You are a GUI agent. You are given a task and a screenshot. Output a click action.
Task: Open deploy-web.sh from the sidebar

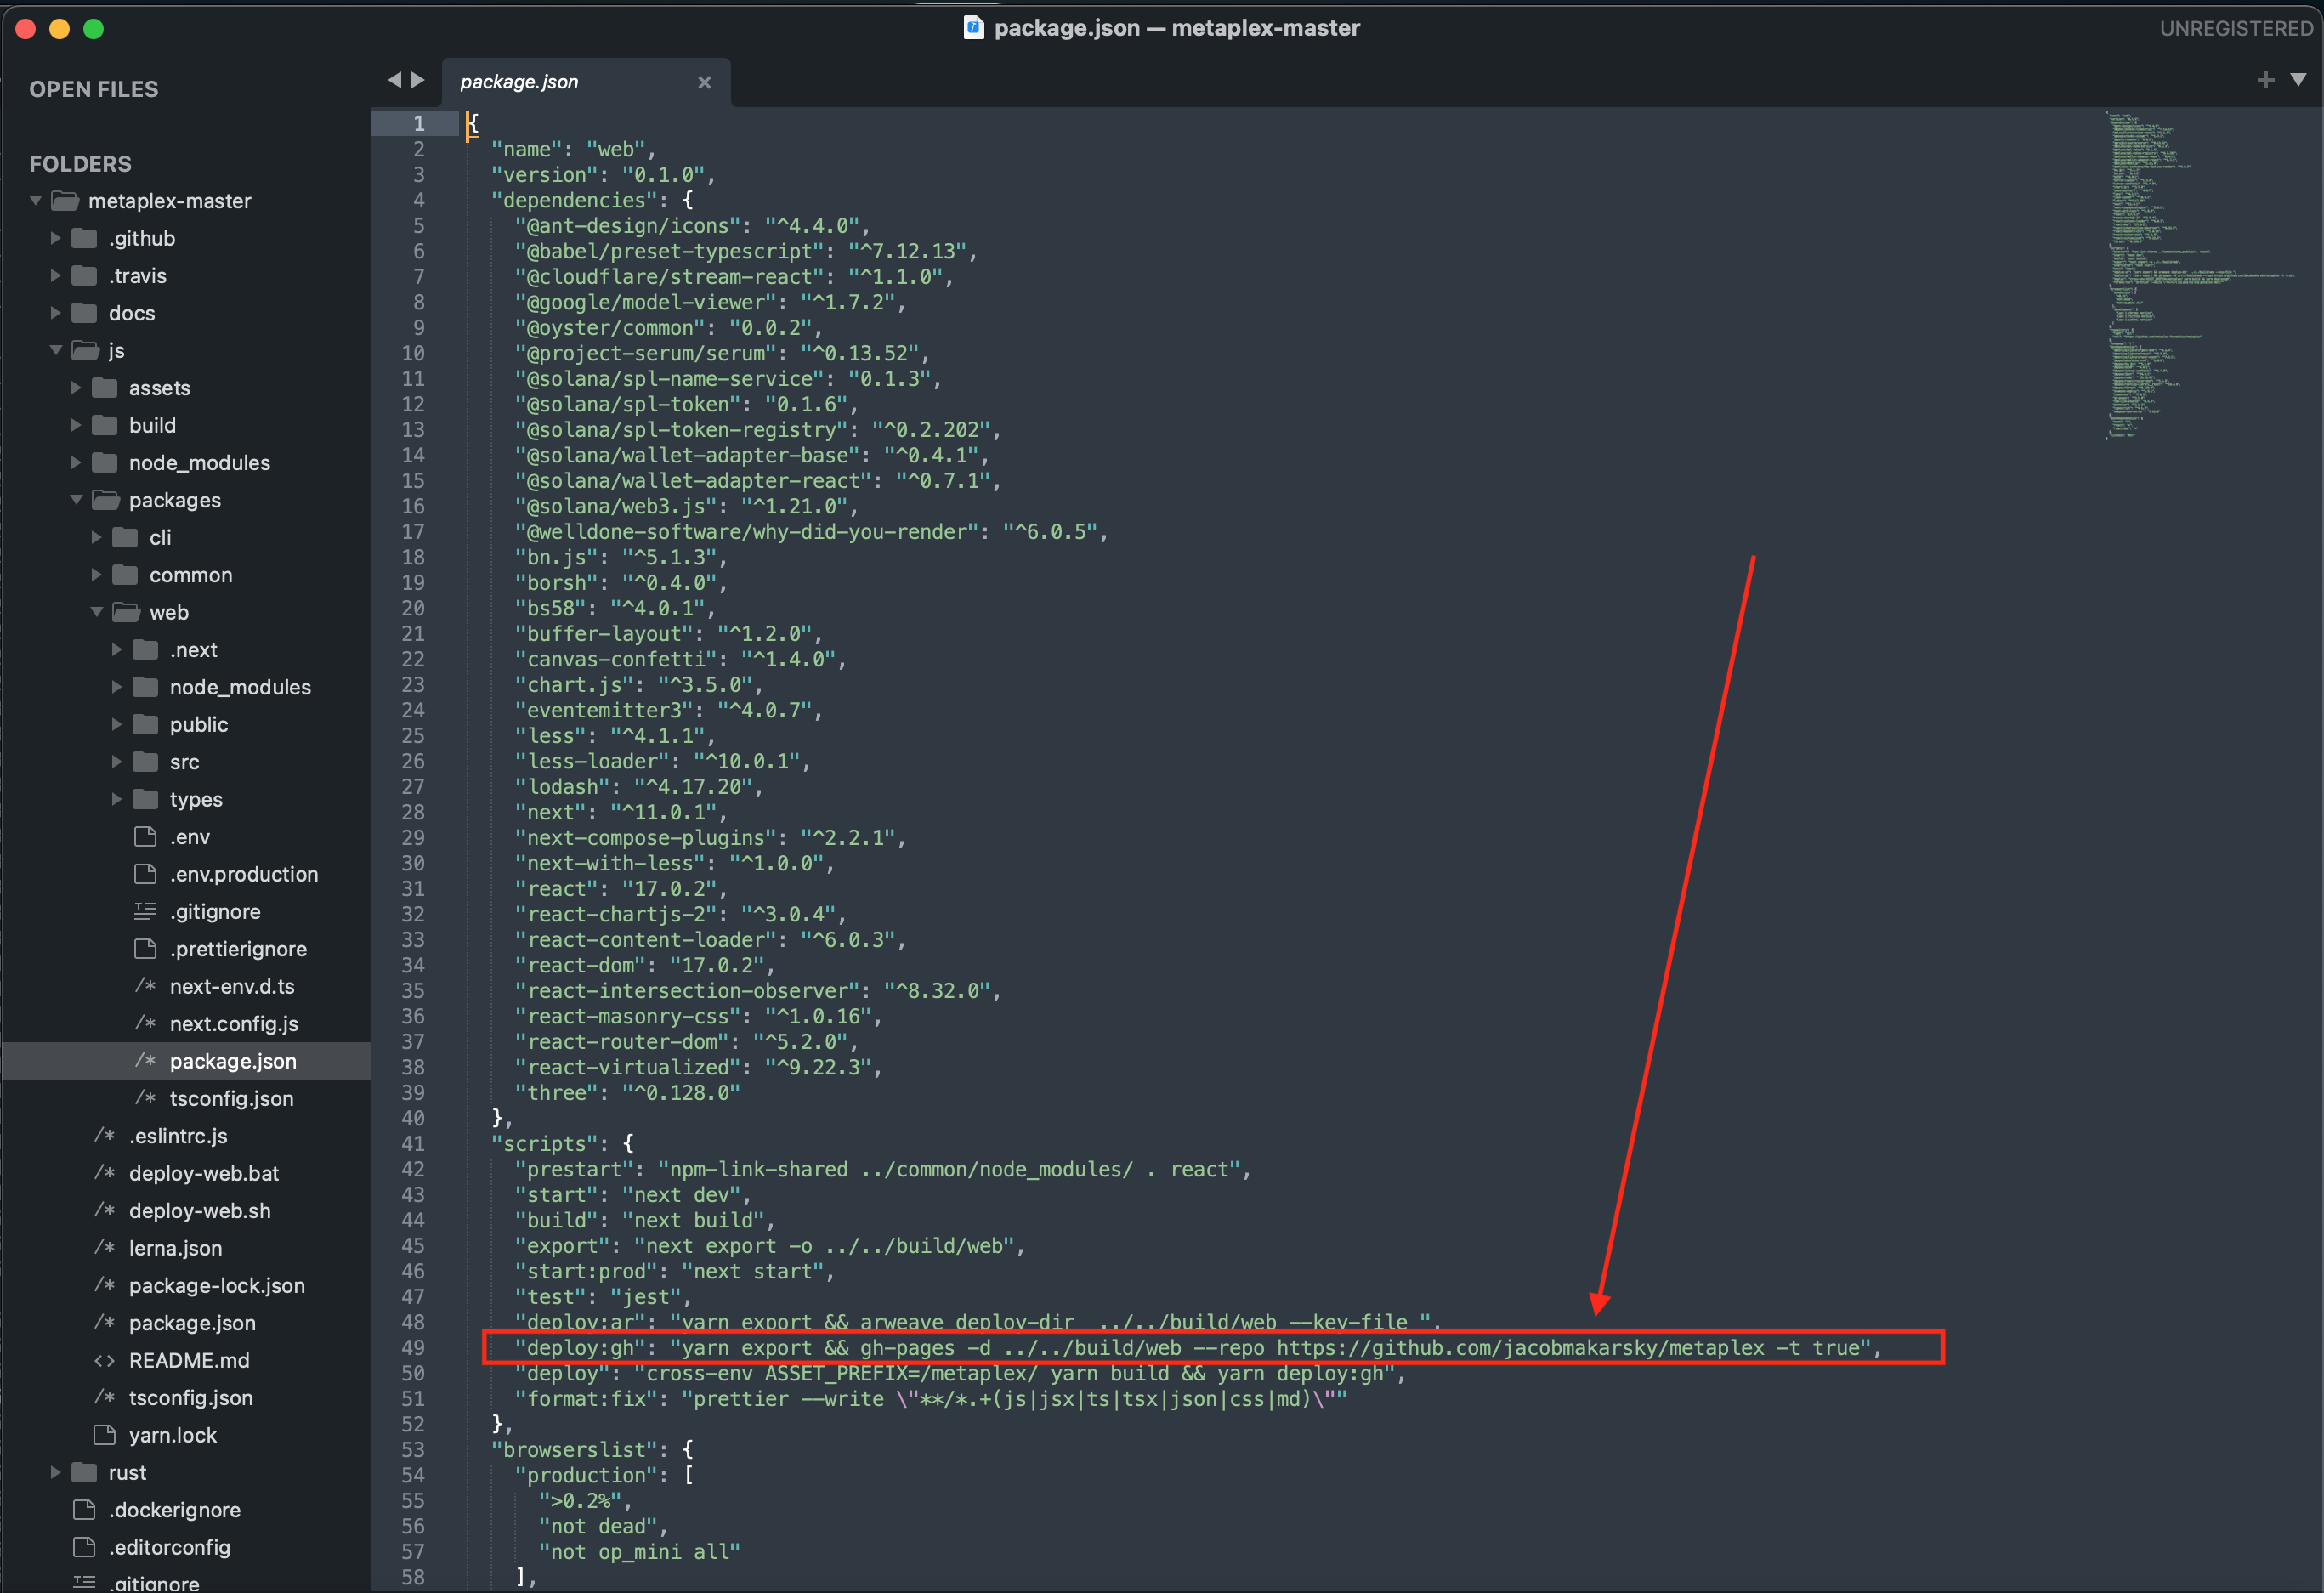199,1210
